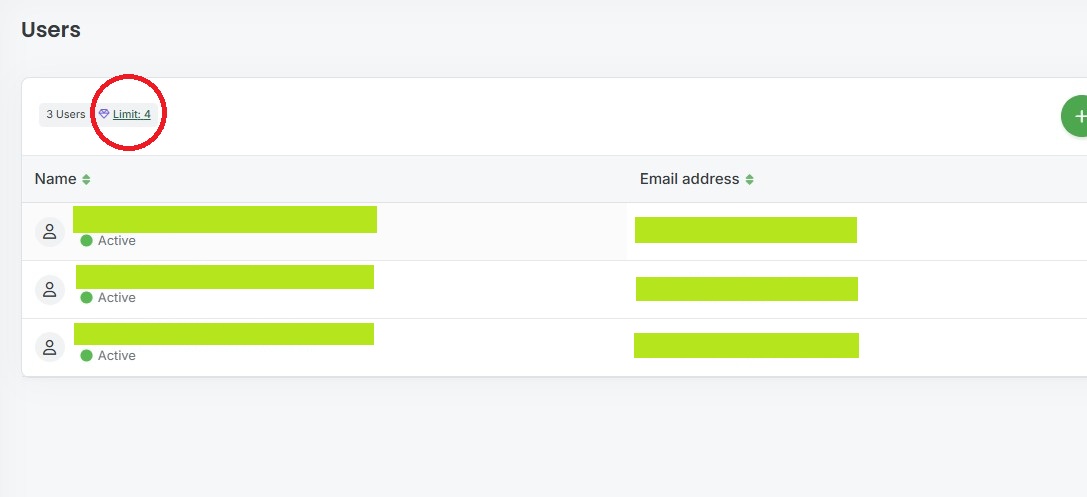Click the first user's avatar icon
This screenshot has height=497, width=1087.
point(50,232)
